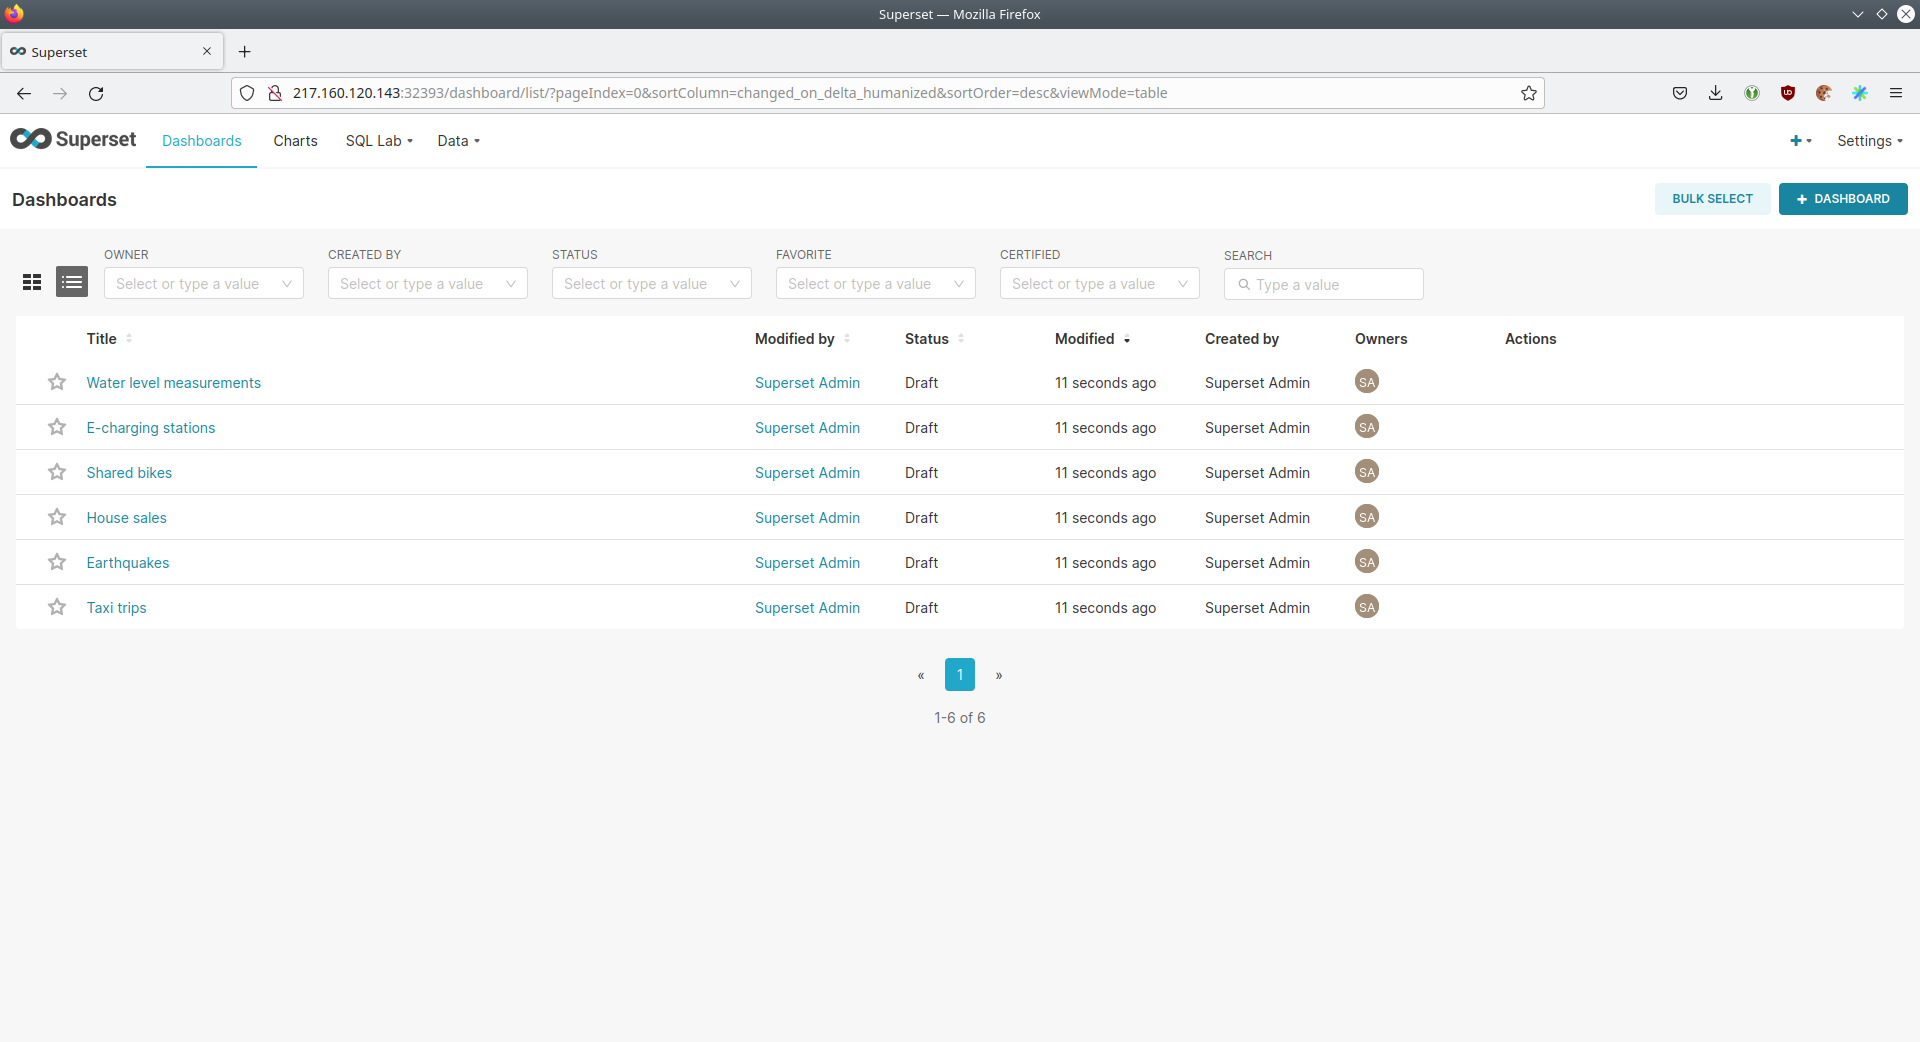This screenshot has width=1920, height=1042.
Task: Expand the Status filter dropdown
Action: (651, 284)
